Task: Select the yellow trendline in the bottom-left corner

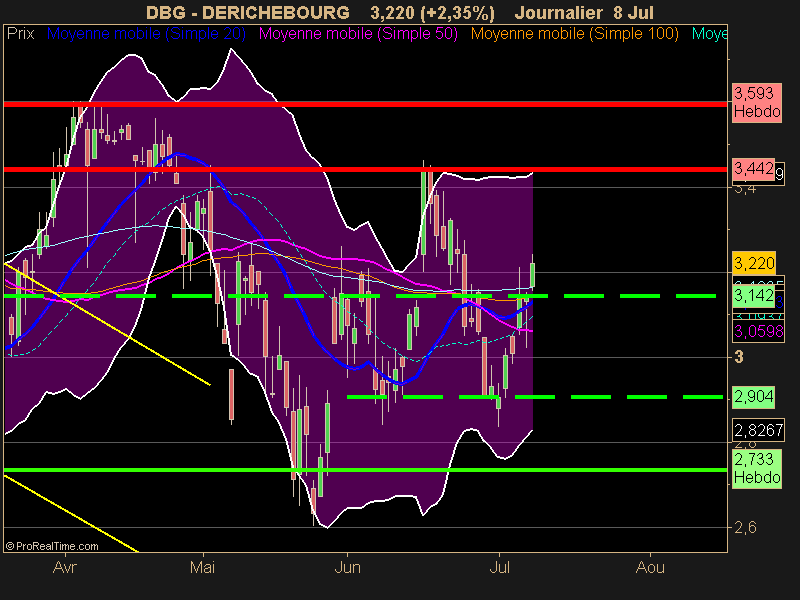Action: tap(70, 514)
